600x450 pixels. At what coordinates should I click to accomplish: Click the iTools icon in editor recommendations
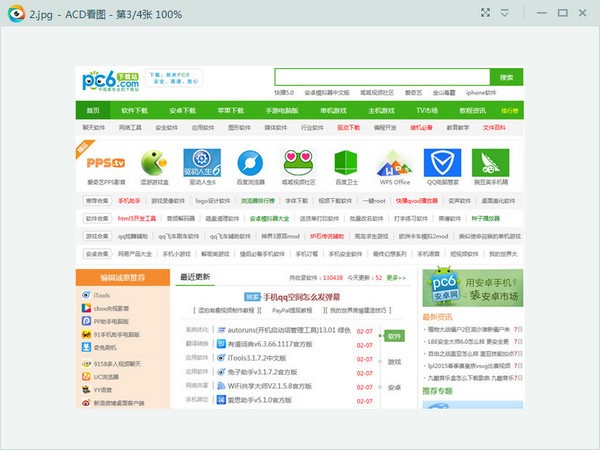tap(86, 295)
